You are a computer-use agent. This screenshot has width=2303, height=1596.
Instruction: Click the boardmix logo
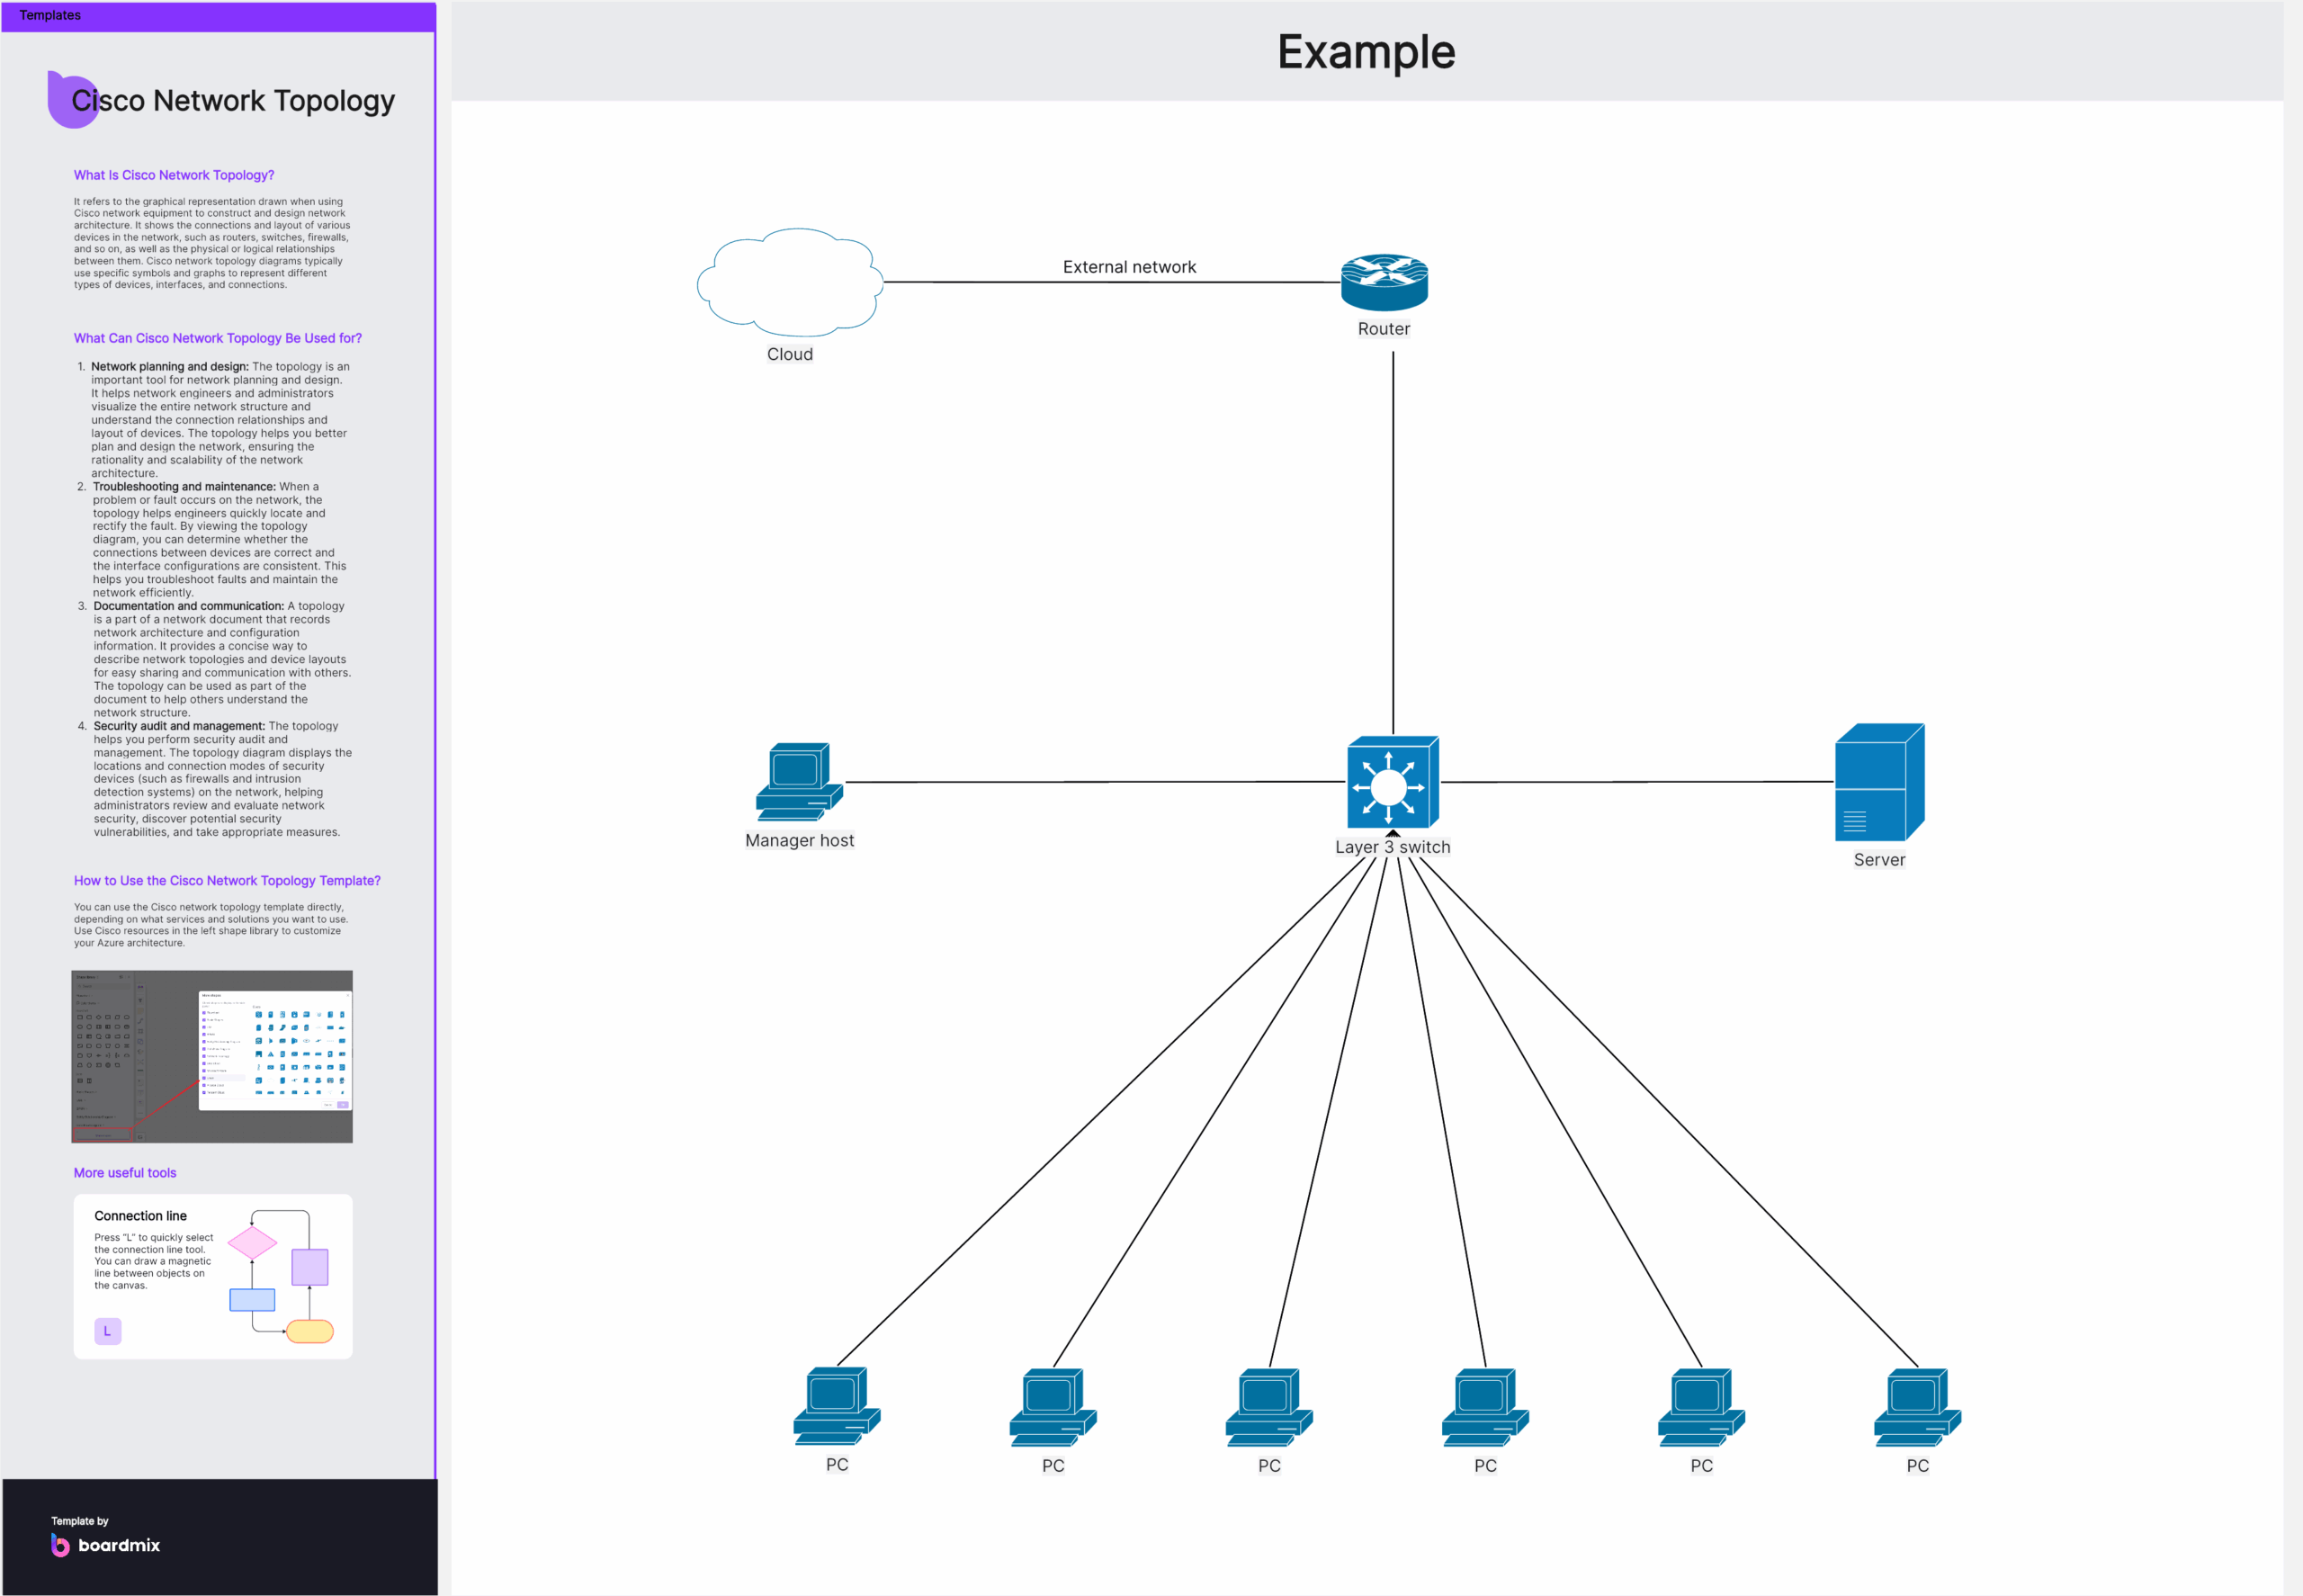tap(106, 1545)
